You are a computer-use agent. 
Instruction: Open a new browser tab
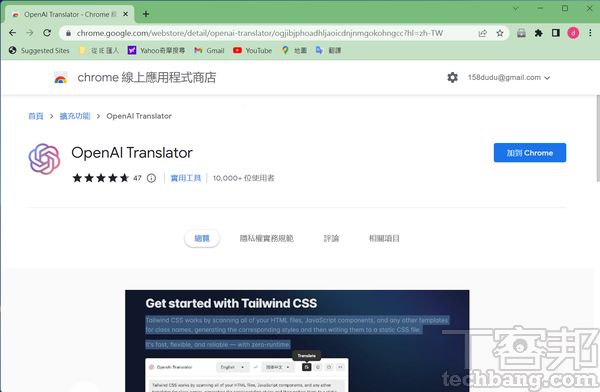click(146, 14)
